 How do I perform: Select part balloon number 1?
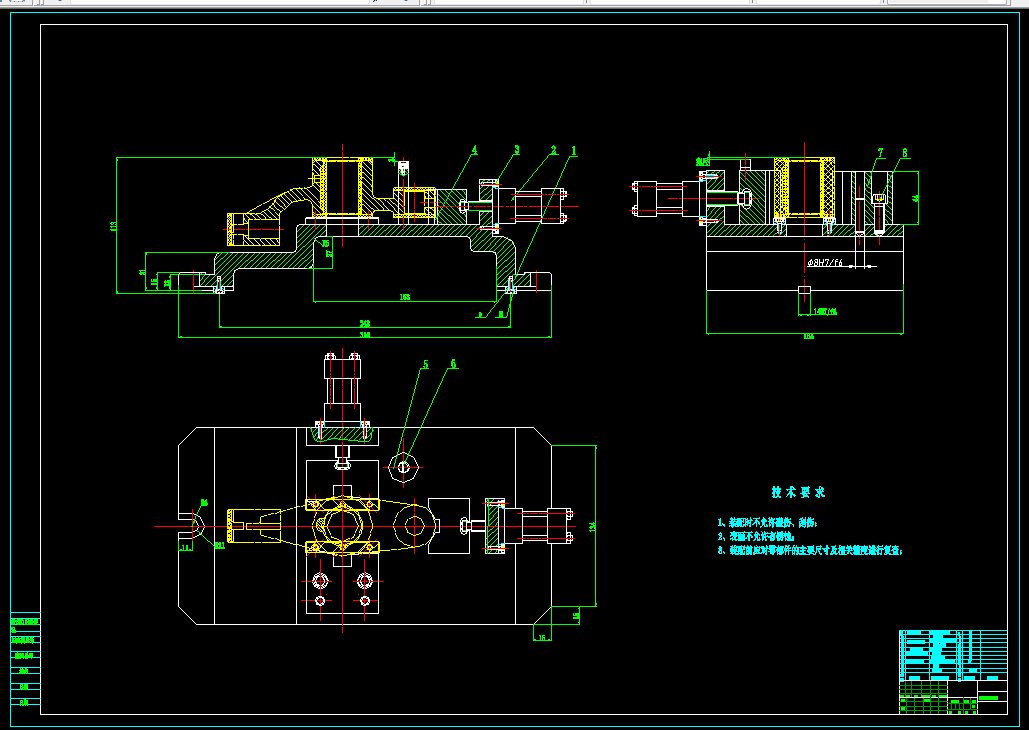574,151
